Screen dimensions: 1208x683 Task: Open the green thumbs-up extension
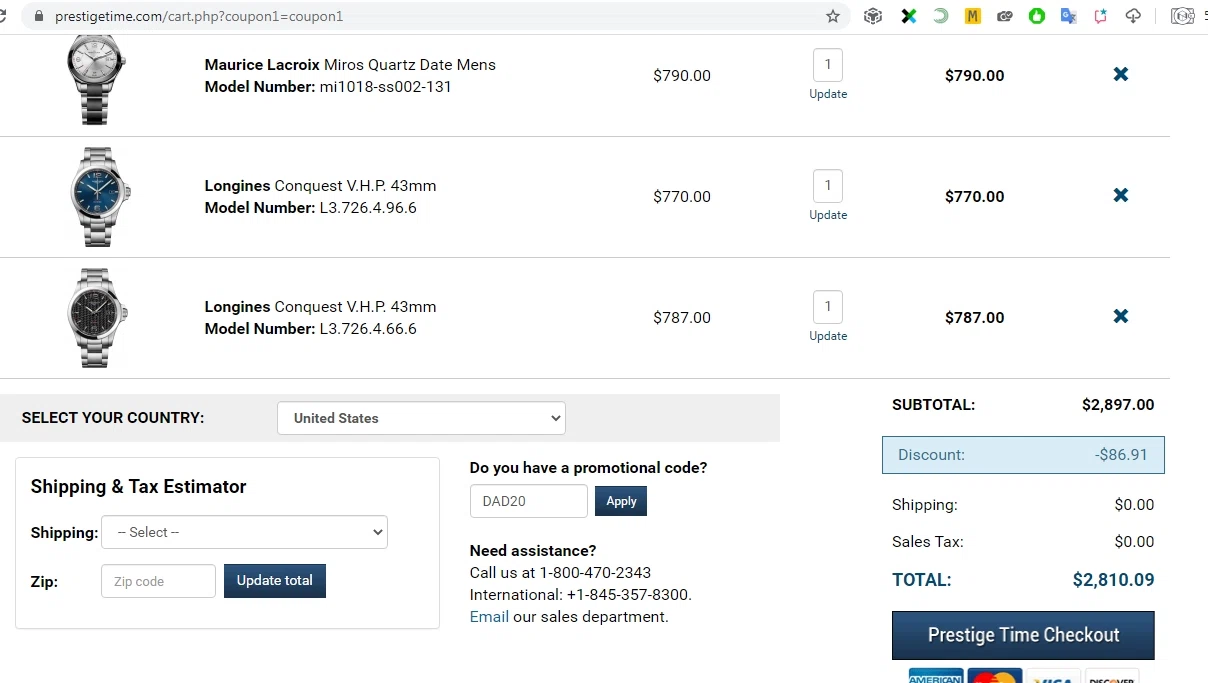point(1037,16)
